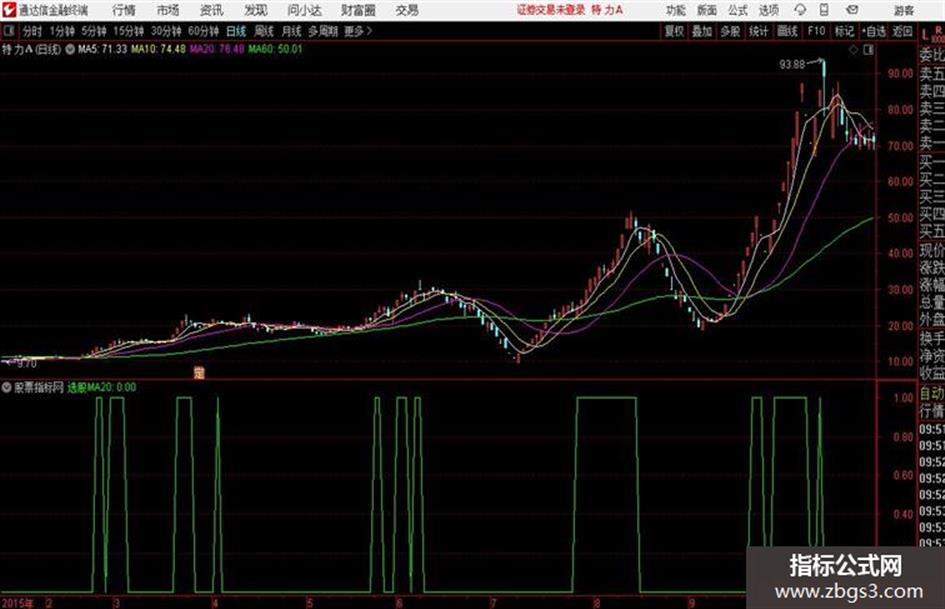Viewport: 945px width, 609px height.
Task: Open the 版面 menu
Action: point(706,10)
